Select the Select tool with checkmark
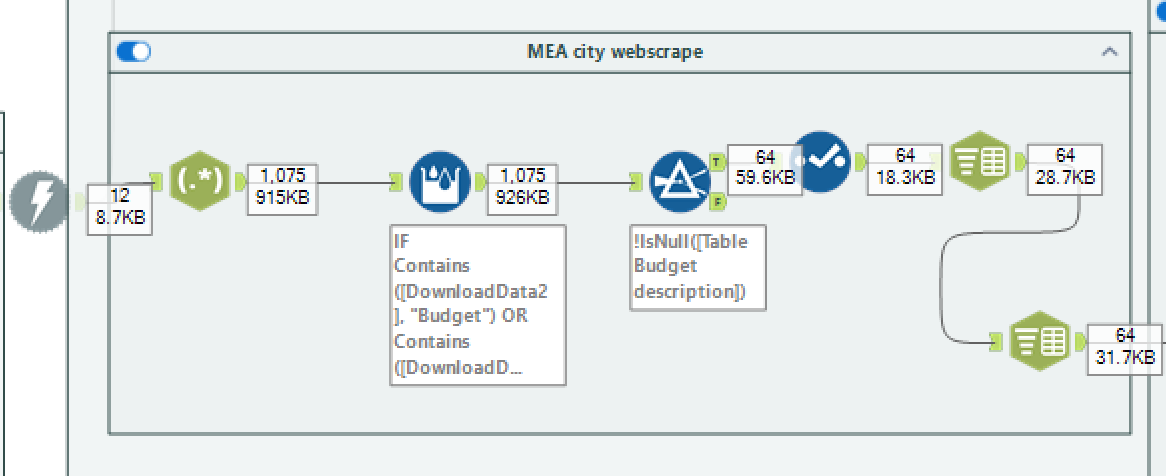Image resolution: width=1166 pixels, height=476 pixels. (x=820, y=161)
